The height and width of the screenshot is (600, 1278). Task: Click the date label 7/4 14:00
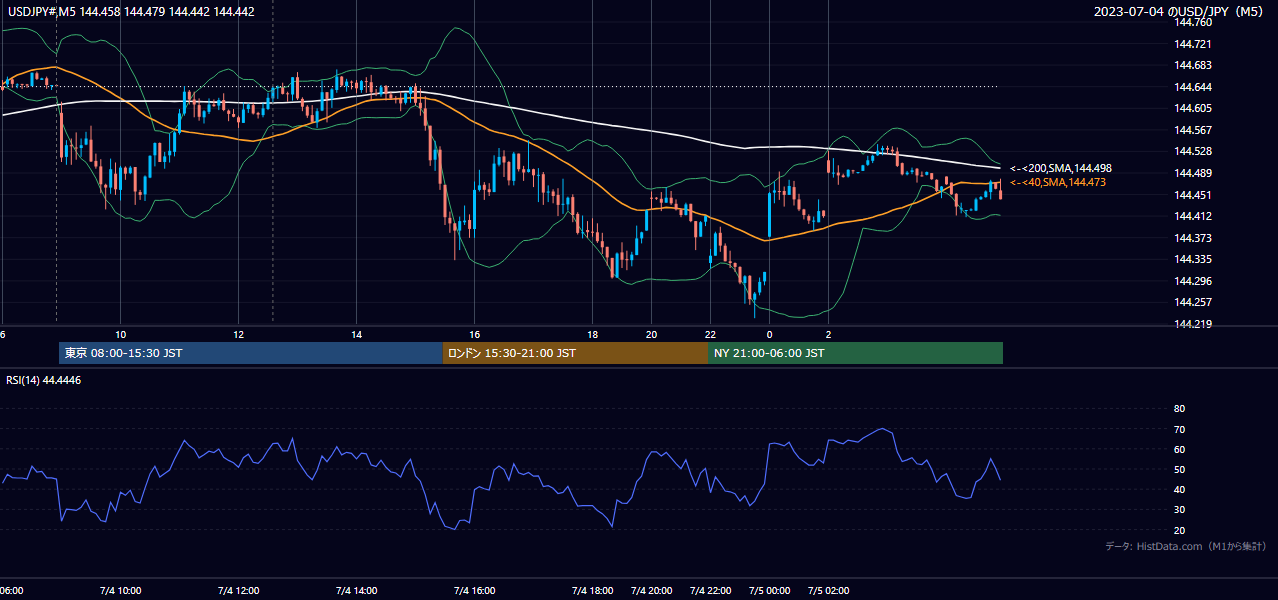[x=357, y=591]
